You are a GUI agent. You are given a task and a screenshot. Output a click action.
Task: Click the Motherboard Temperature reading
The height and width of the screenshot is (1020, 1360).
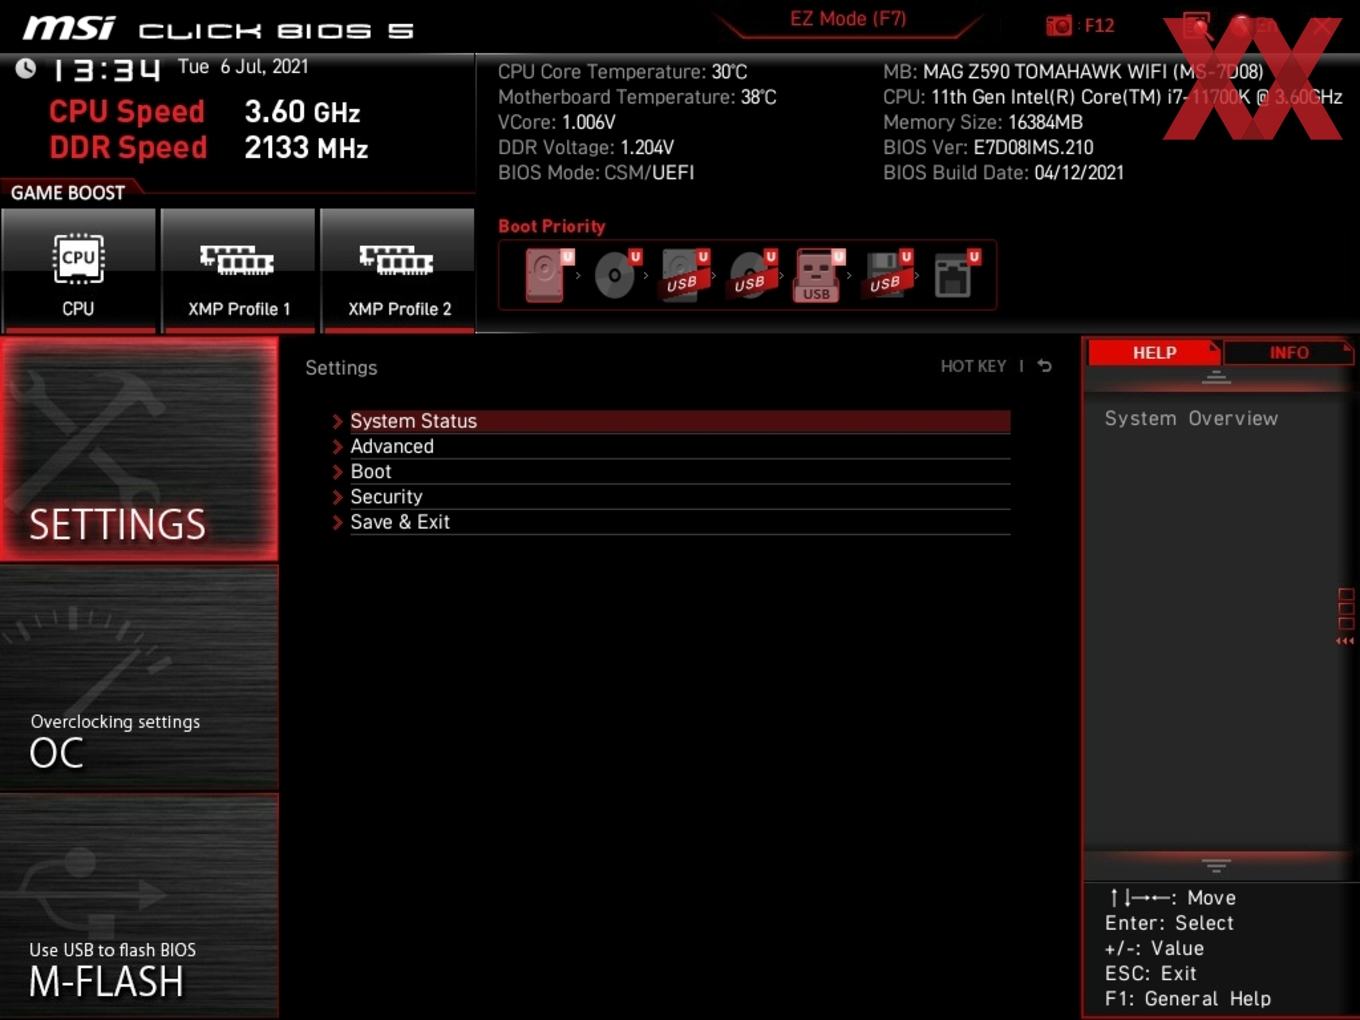(x=637, y=97)
